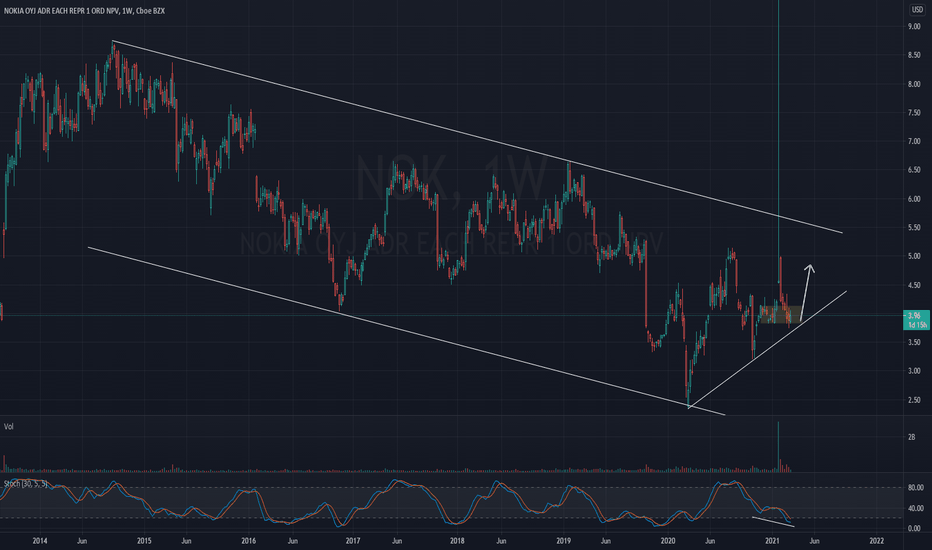Click the 2014 time axis label
Screen dimensions: 932x550
pos(40,541)
